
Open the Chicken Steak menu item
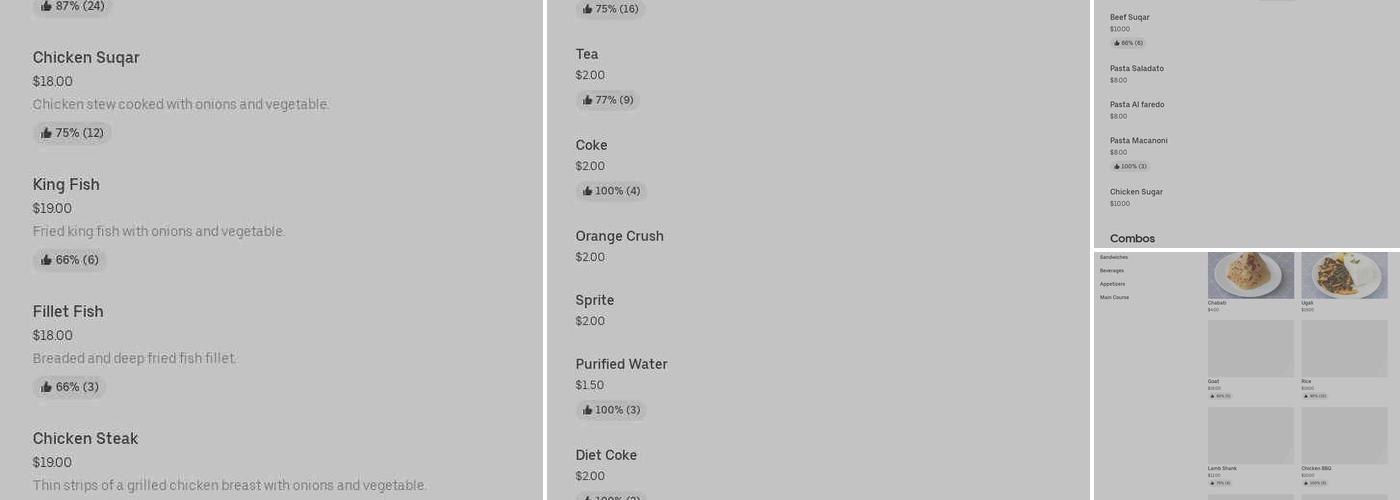[85, 439]
